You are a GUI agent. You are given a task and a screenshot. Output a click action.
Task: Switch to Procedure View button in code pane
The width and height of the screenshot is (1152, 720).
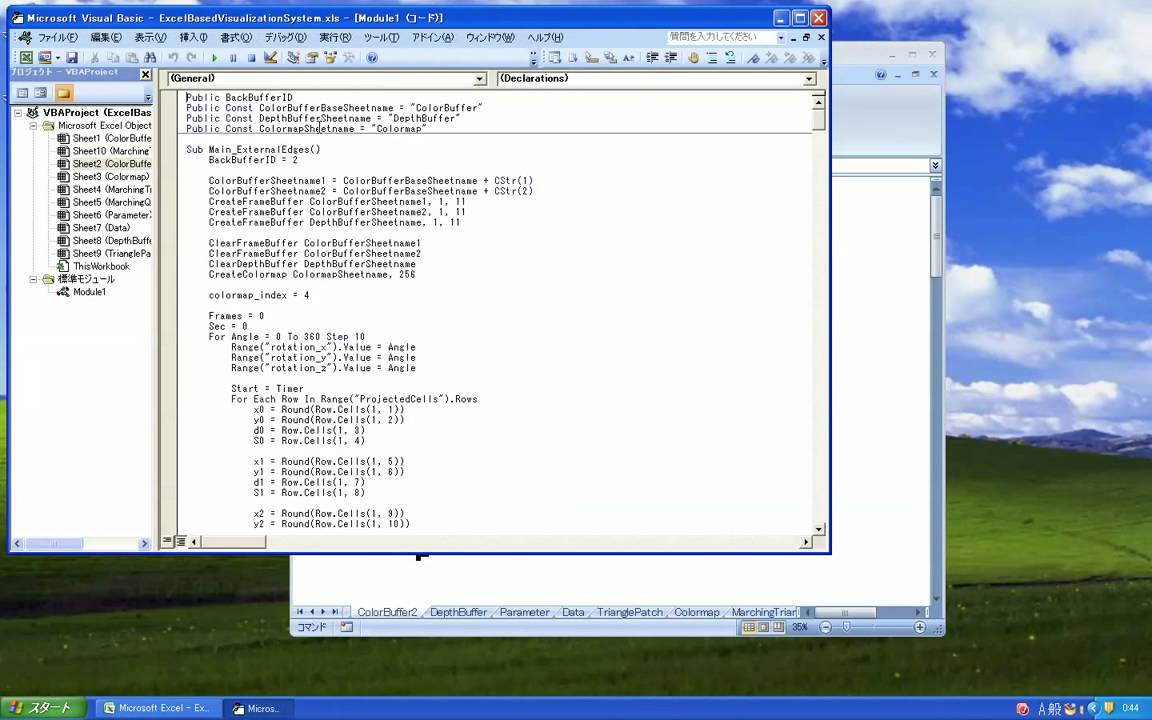pos(168,541)
